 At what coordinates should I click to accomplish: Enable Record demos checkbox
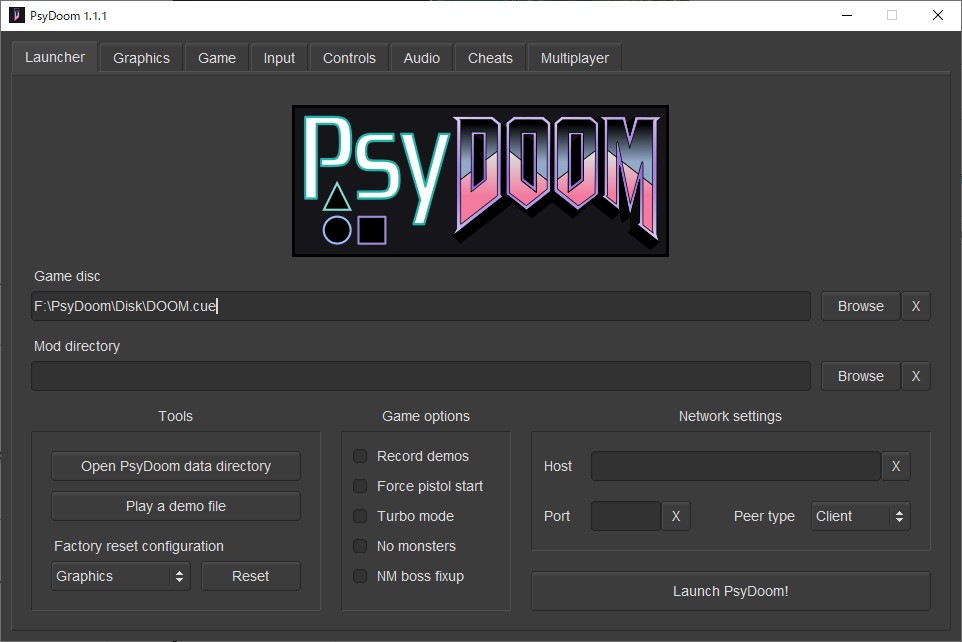[360, 456]
